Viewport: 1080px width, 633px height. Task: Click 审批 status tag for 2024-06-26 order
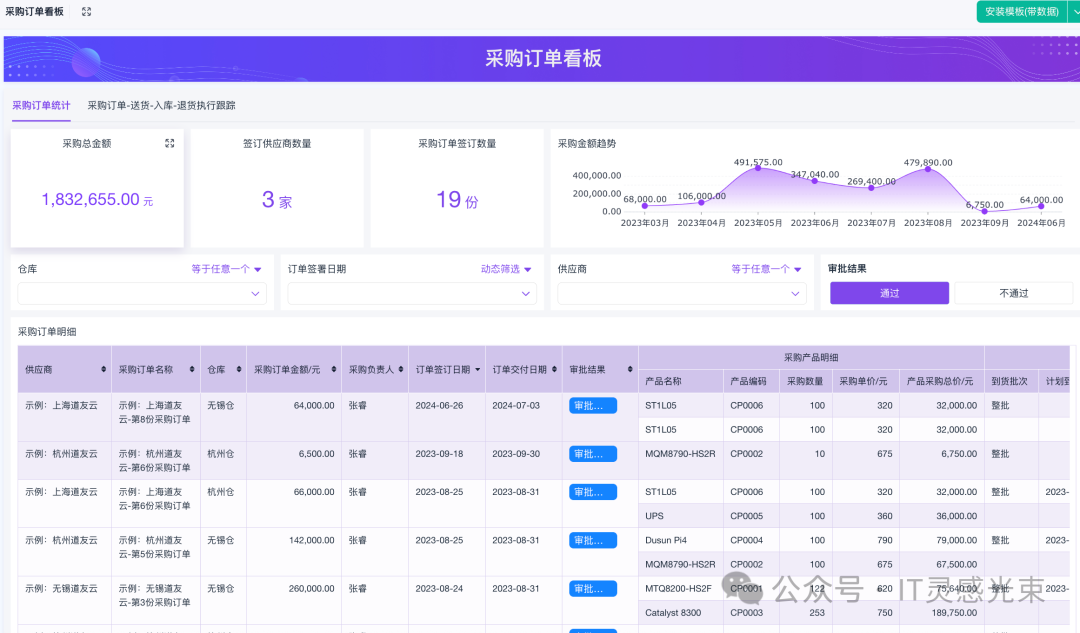[592, 405]
